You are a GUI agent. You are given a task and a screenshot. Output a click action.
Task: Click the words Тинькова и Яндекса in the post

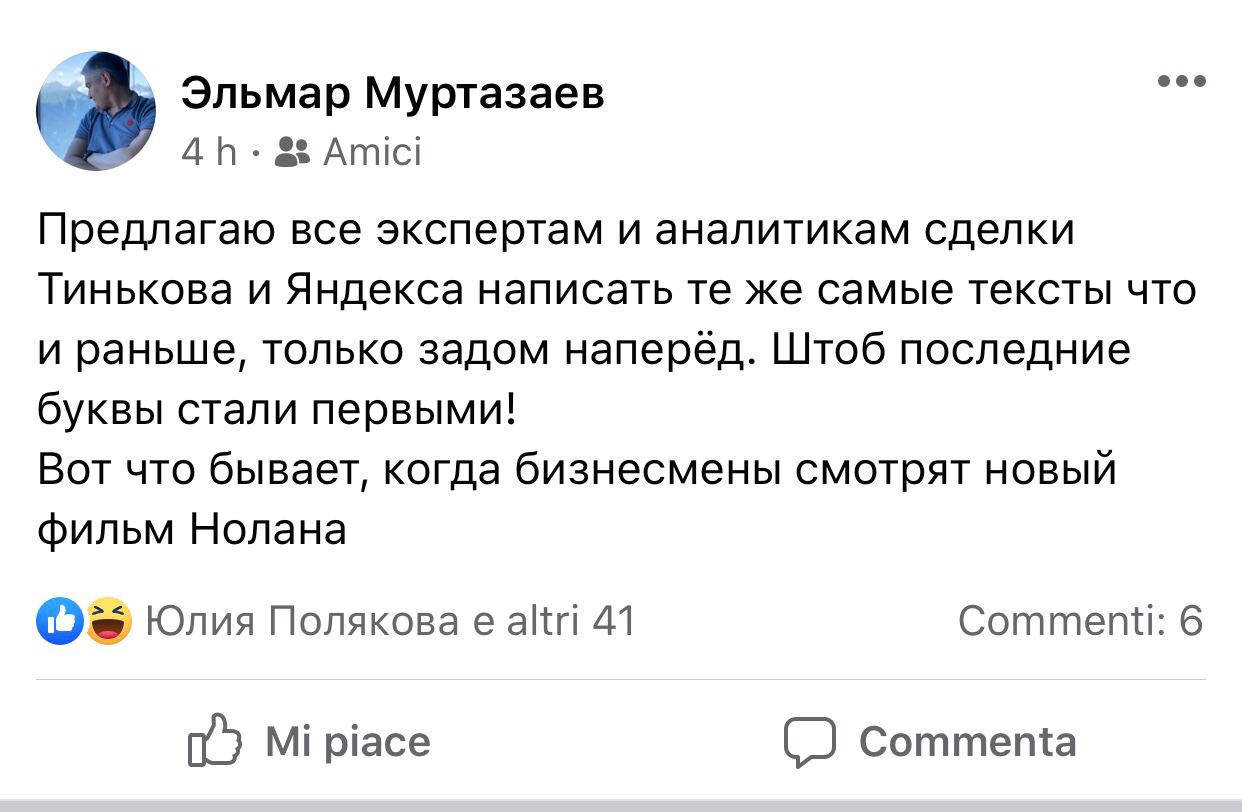[x=252, y=291]
